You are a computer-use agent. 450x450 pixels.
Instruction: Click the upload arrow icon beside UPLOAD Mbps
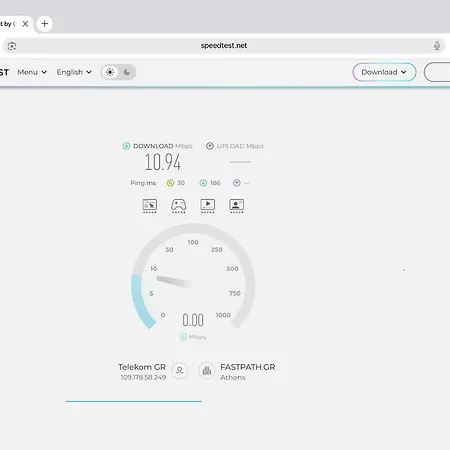[210, 146]
